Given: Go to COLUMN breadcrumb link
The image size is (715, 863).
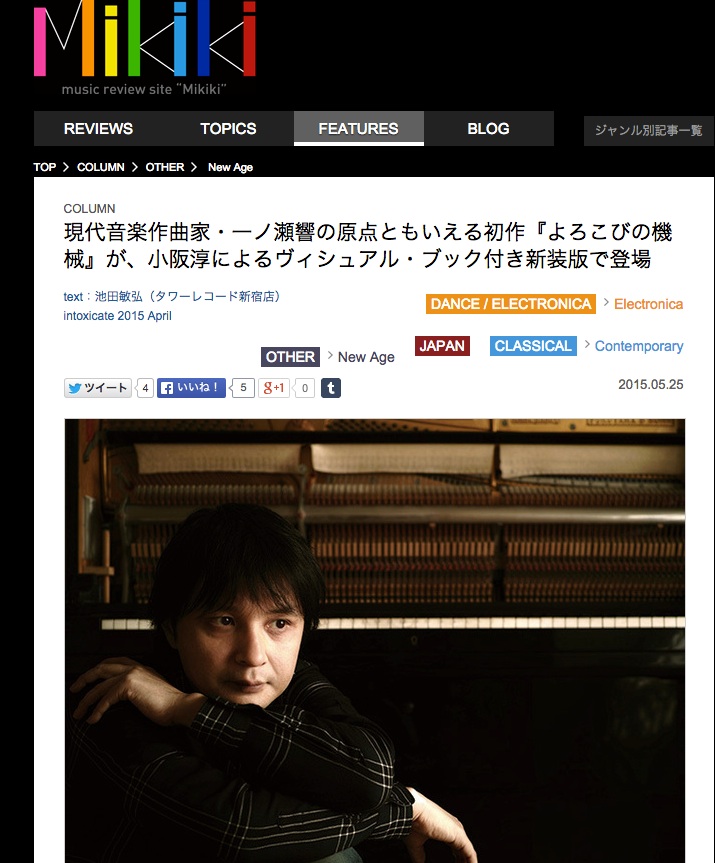Looking at the screenshot, I should (101, 167).
